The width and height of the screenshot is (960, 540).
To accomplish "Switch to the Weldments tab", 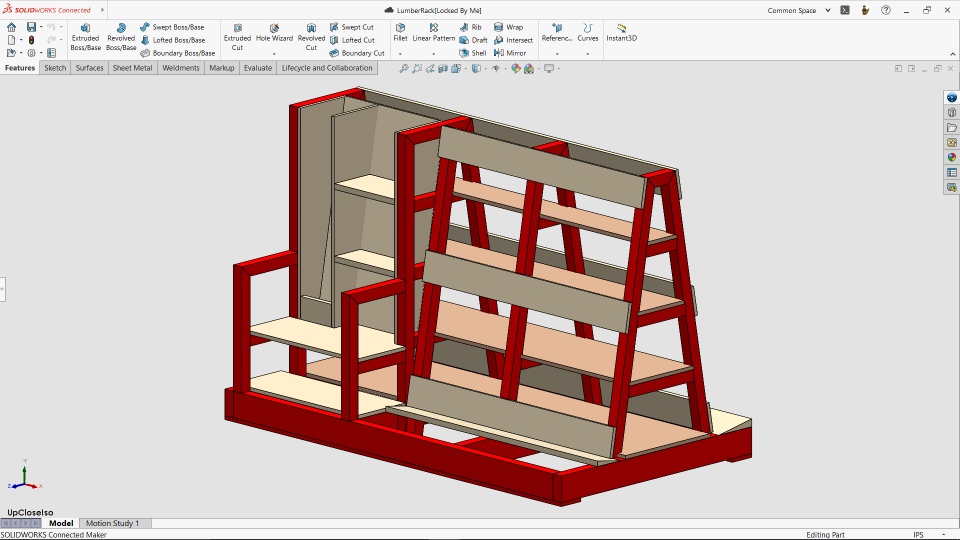I will [x=181, y=68].
